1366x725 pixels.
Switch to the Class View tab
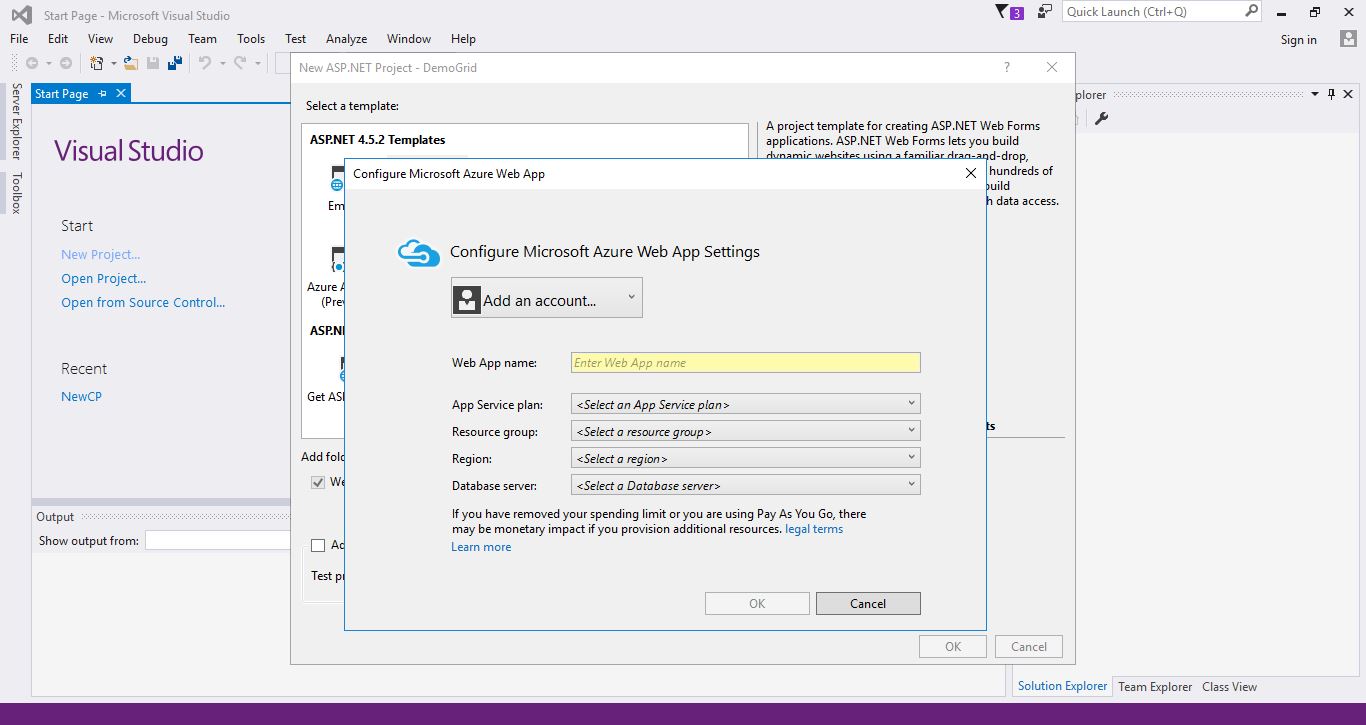(1229, 687)
